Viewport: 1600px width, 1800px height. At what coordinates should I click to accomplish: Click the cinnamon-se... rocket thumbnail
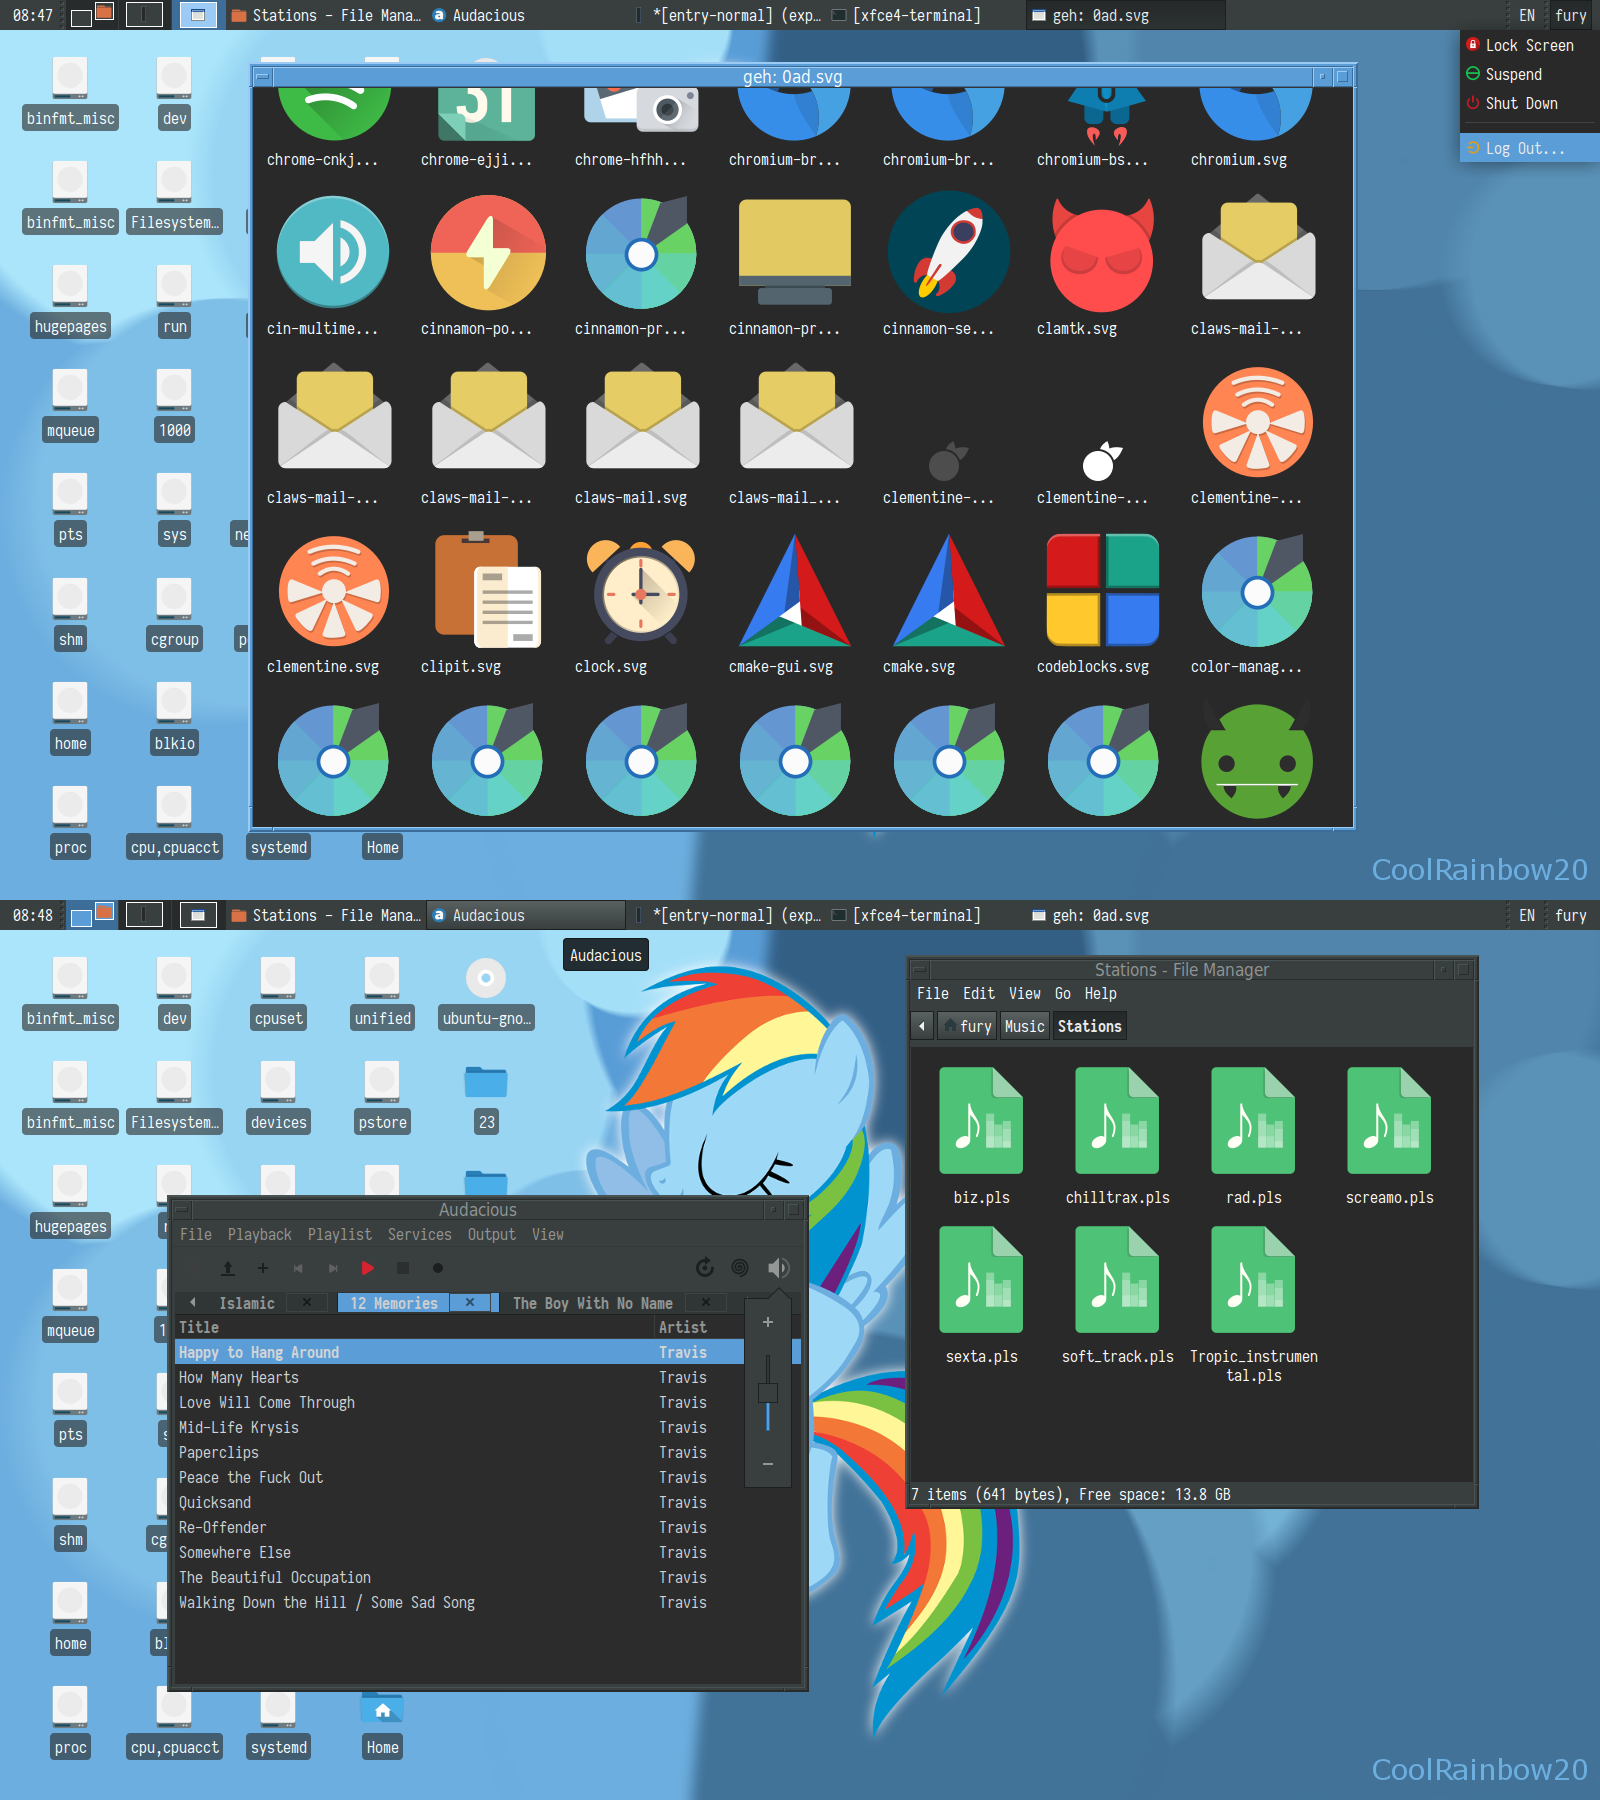pos(949,253)
